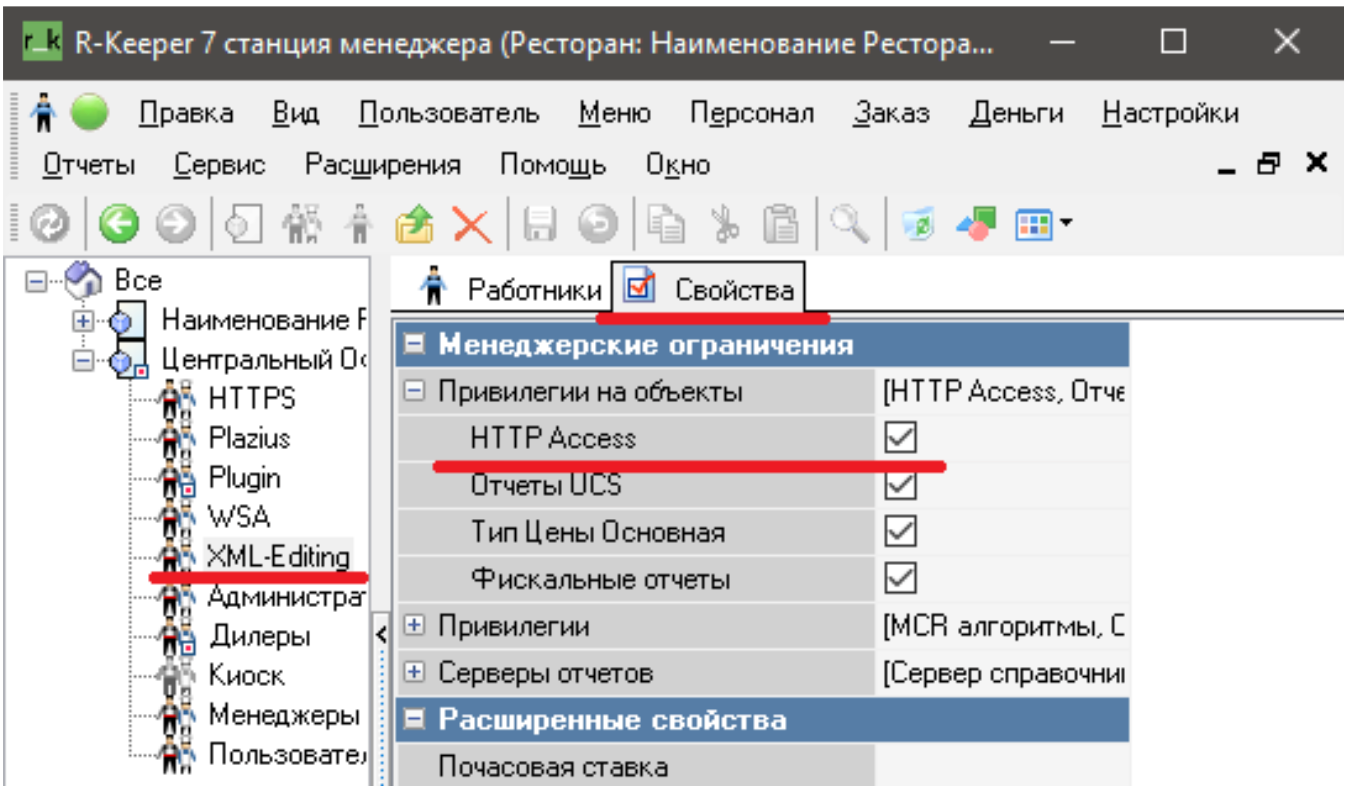Collapse the Расширенные свойства section

[414, 720]
